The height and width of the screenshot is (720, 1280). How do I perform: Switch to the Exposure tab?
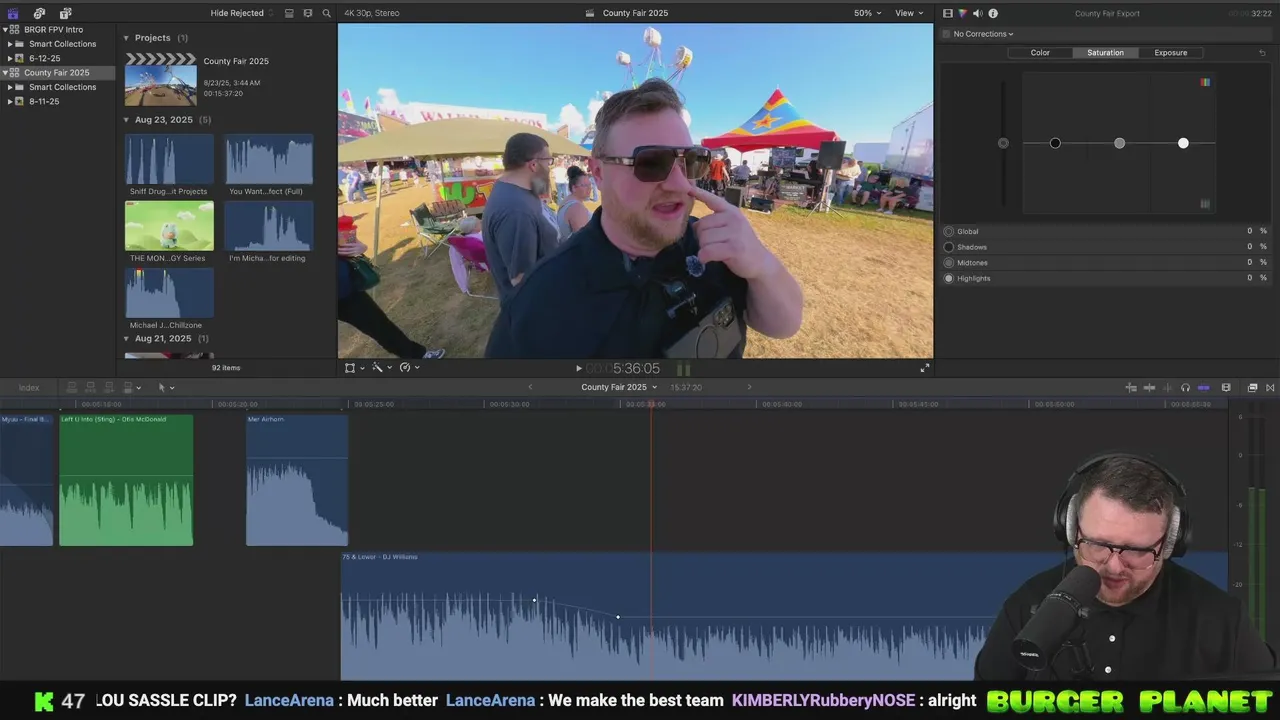[x=1170, y=52]
